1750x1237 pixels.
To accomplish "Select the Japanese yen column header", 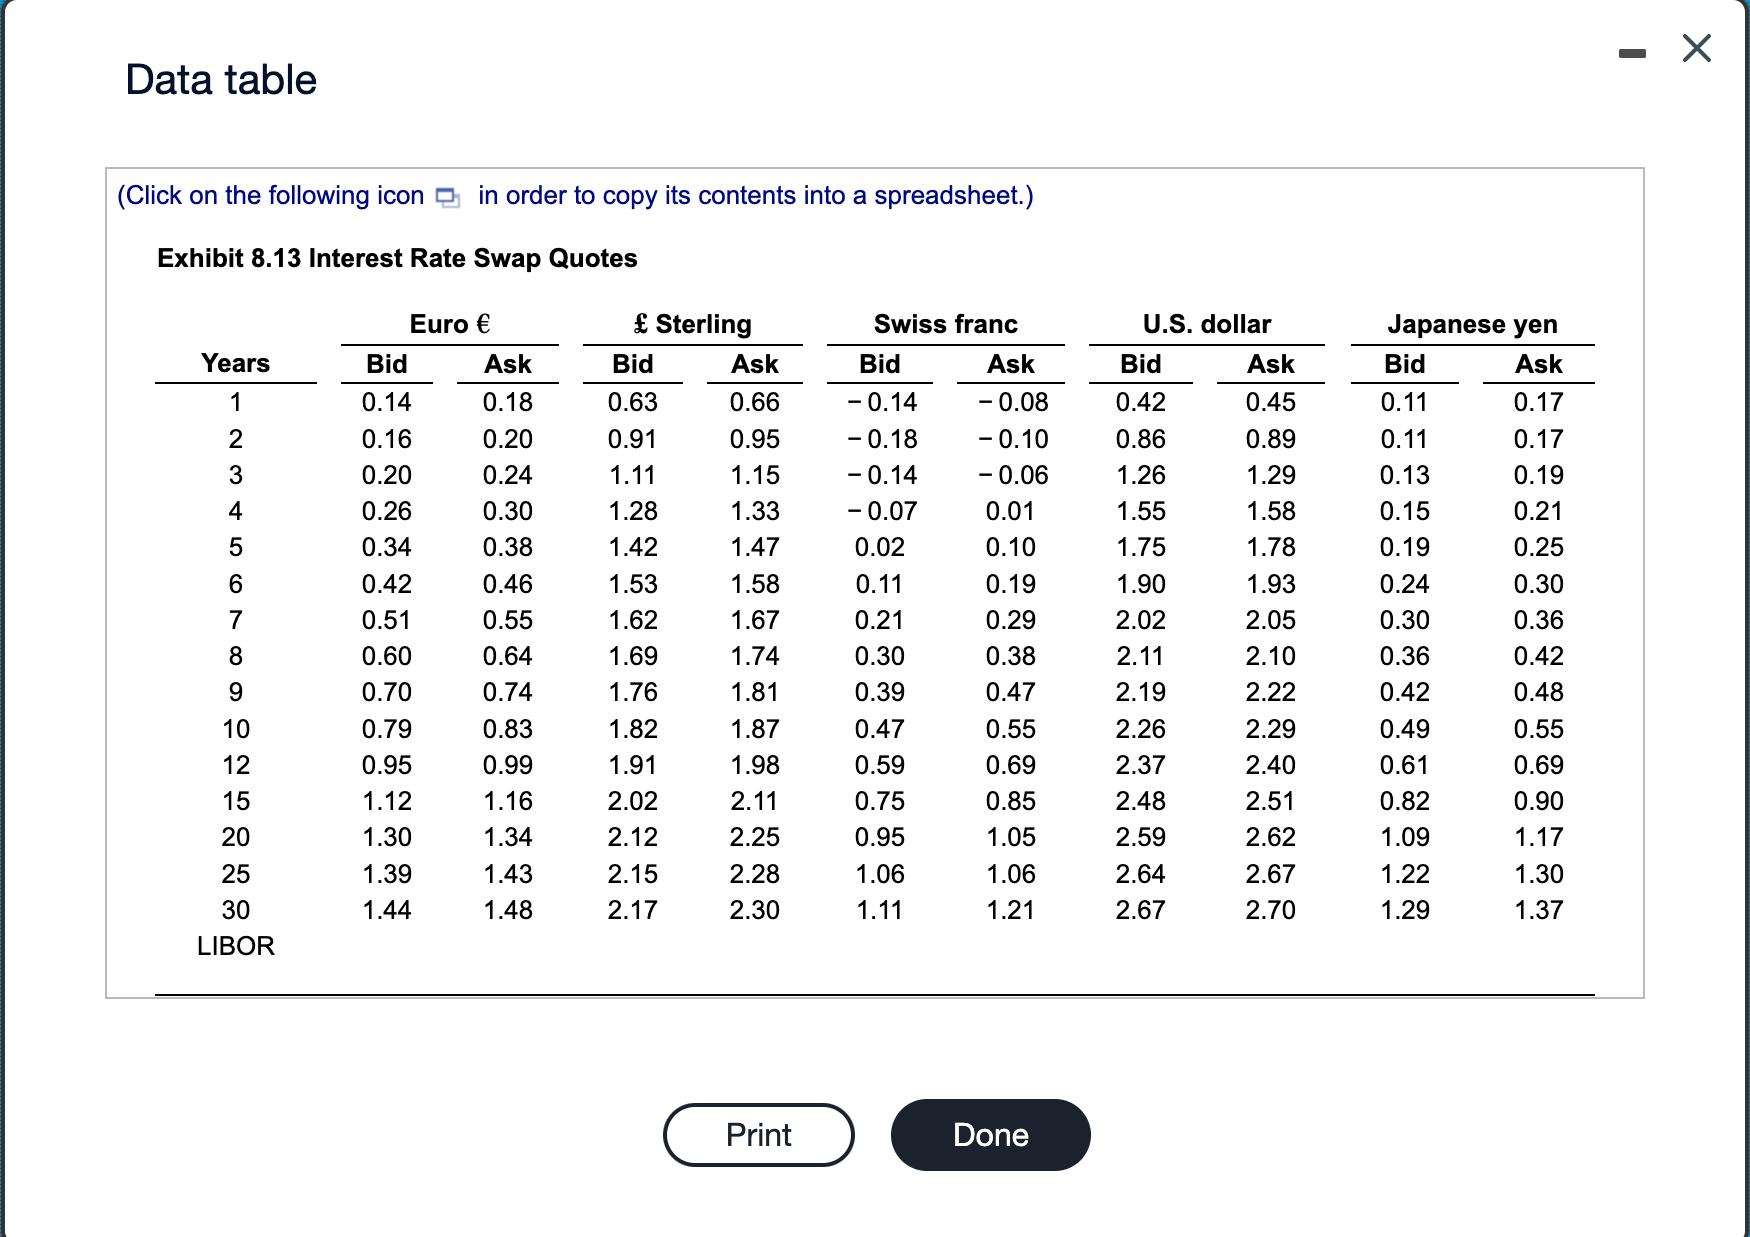I will point(1472,324).
